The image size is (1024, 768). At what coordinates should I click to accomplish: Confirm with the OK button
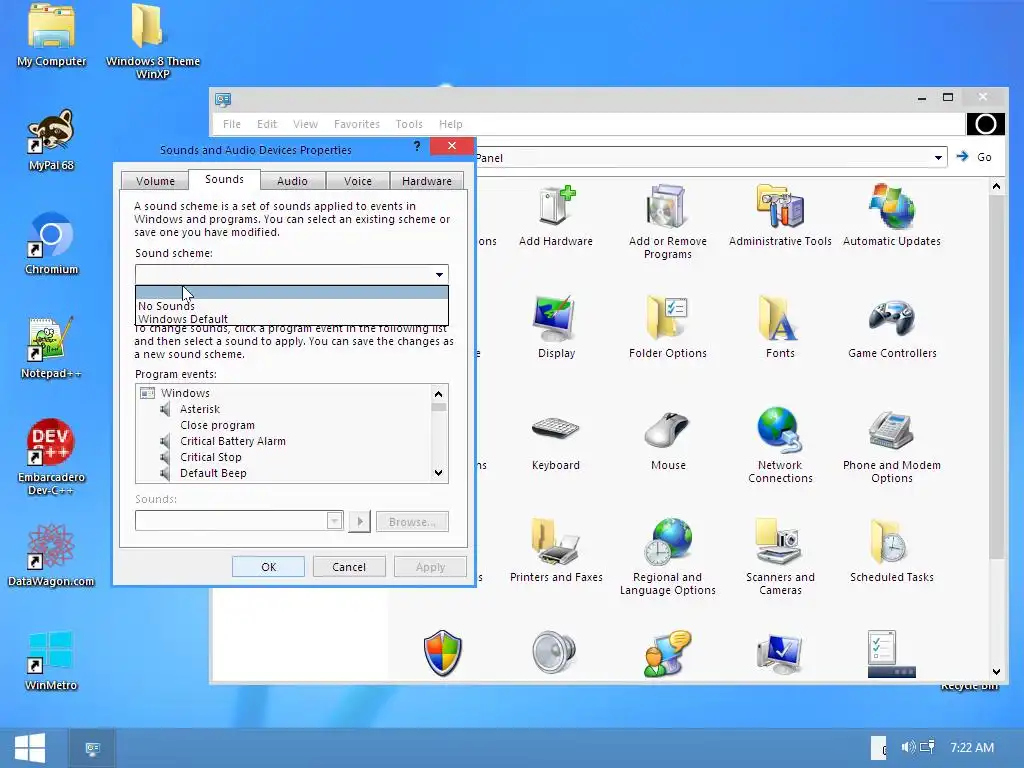pos(268,567)
